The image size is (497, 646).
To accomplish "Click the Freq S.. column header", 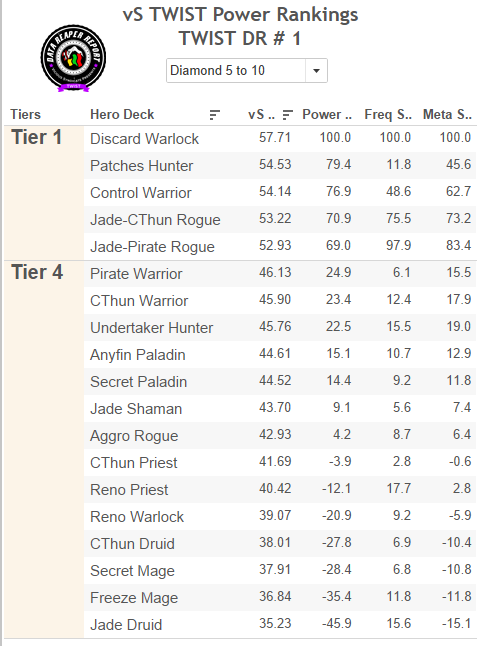I will pyautogui.click(x=388, y=114).
